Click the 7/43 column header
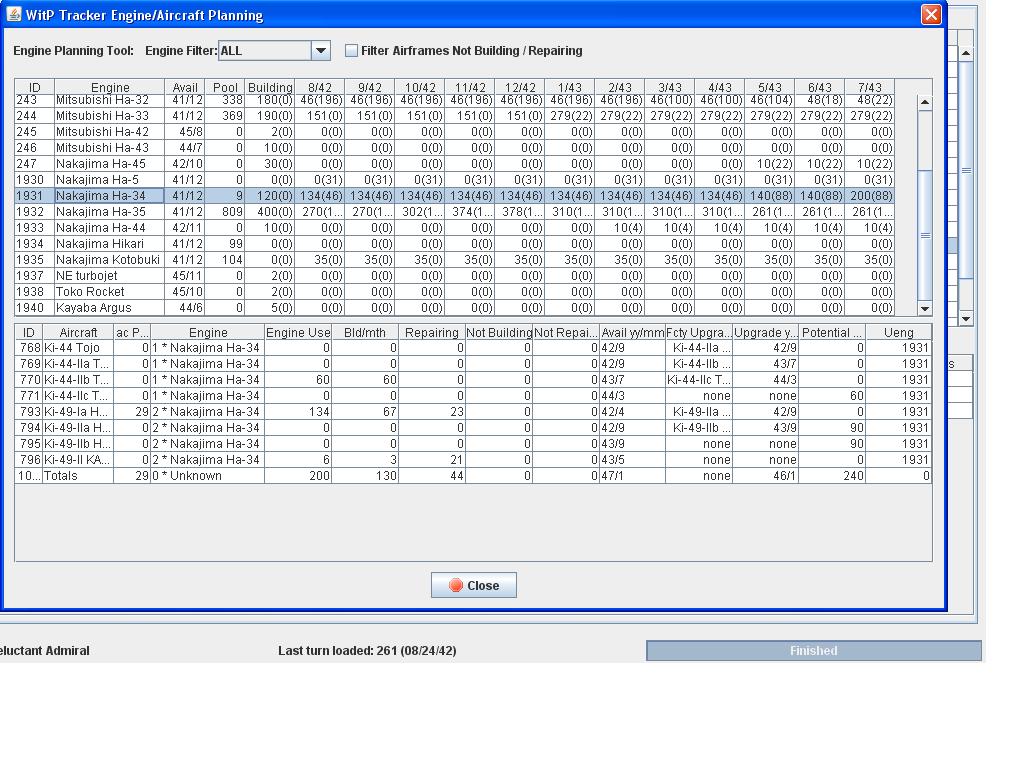The height and width of the screenshot is (768, 1024). tap(870, 87)
